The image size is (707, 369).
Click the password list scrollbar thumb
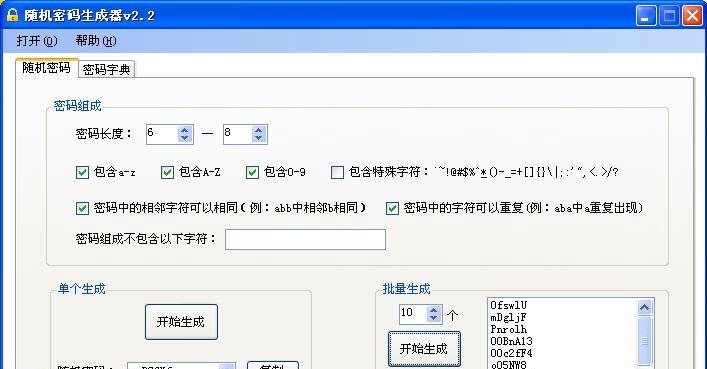[x=645, y=341]
